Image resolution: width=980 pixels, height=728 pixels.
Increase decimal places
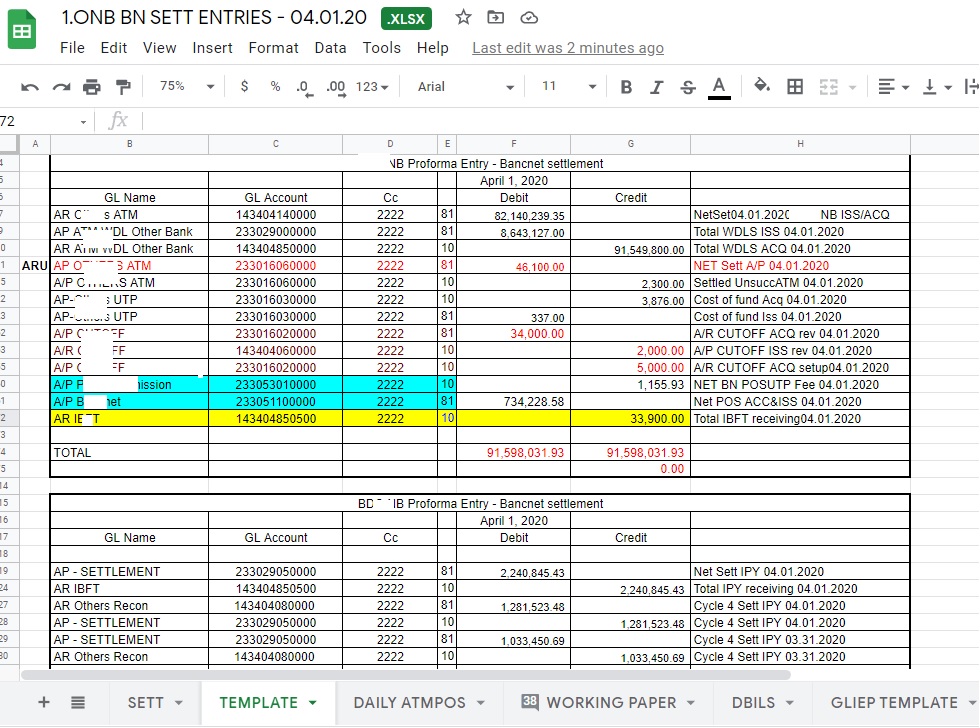coord(336,87)
